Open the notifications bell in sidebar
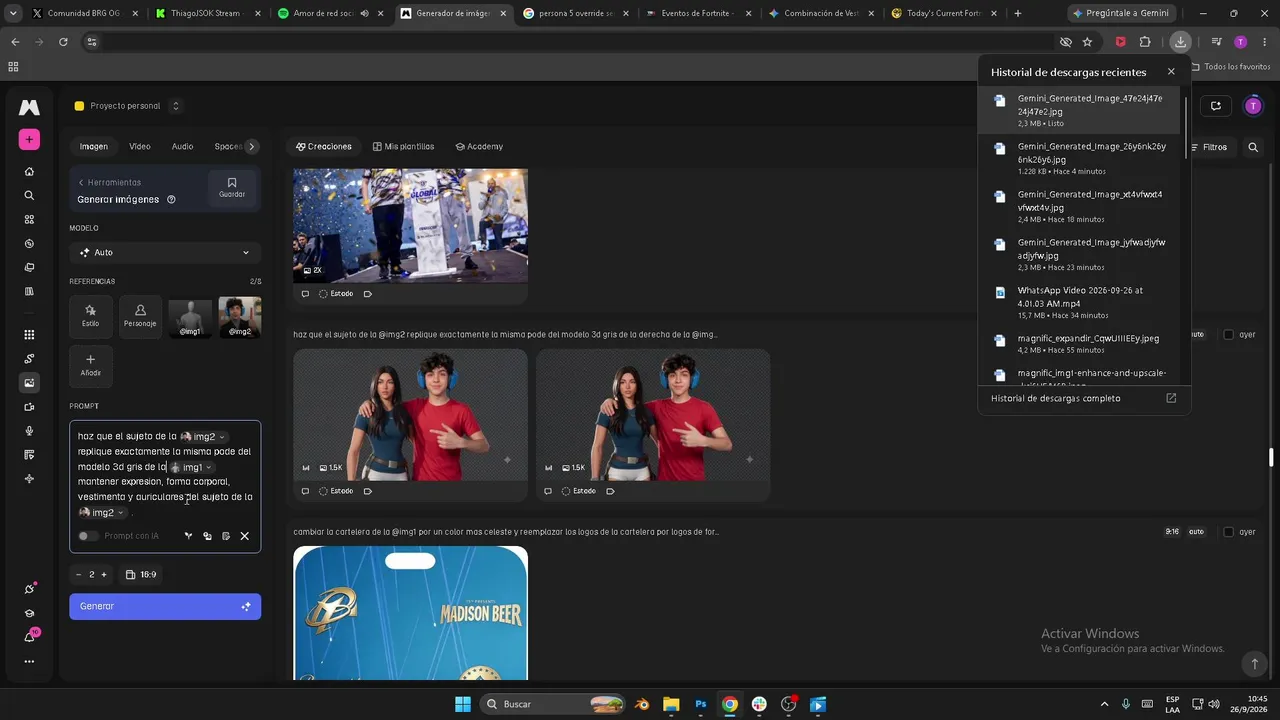 29,637
